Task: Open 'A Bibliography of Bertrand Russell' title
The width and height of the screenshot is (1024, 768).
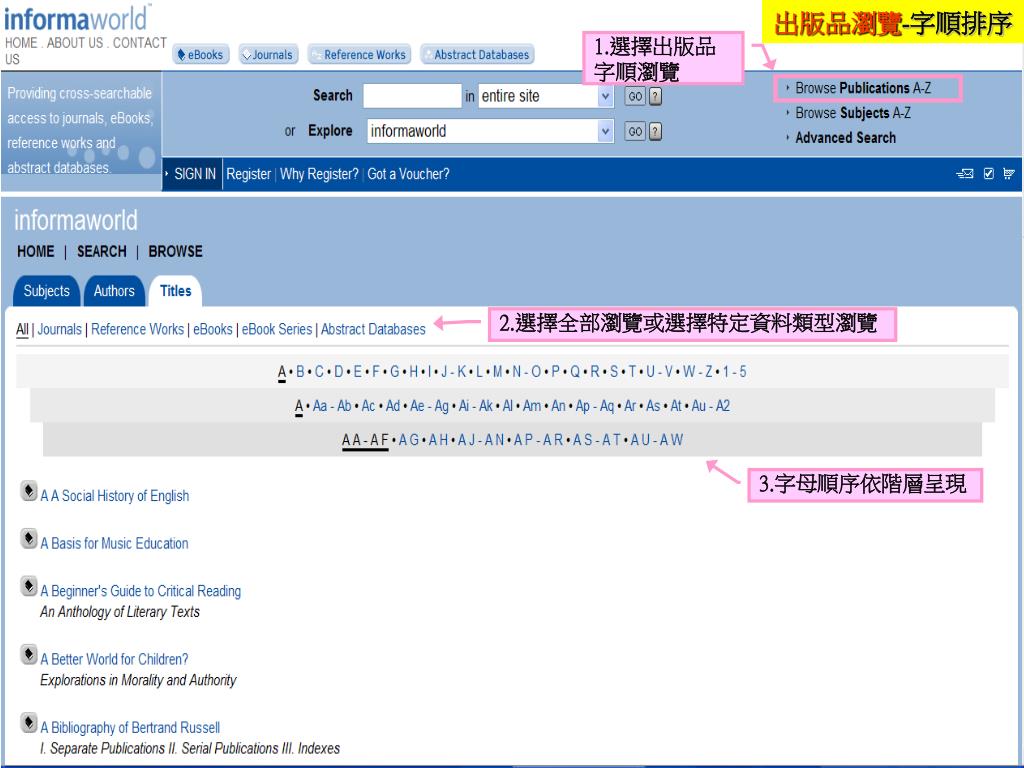Action: tap(130, 728)
